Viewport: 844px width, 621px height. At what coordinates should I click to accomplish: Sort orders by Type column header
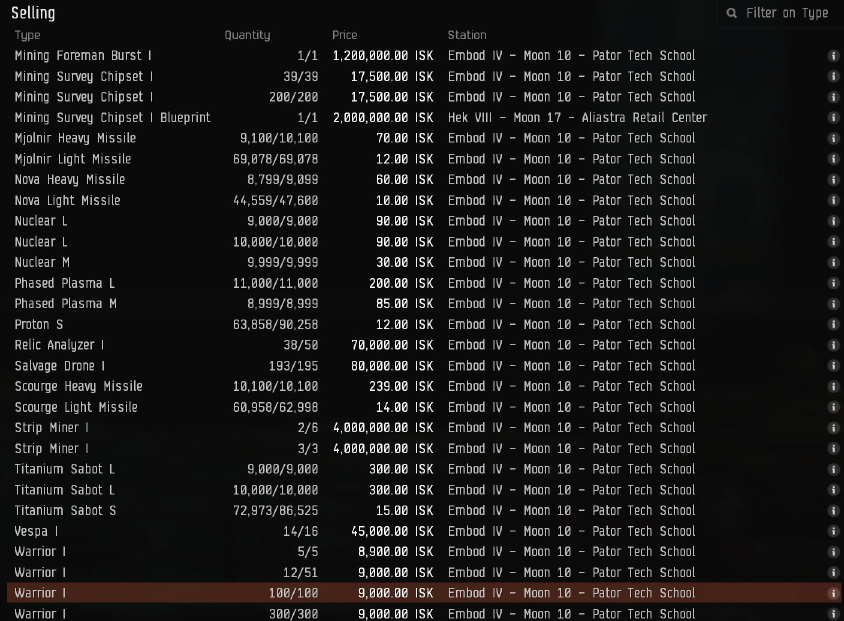coord(27,35)
